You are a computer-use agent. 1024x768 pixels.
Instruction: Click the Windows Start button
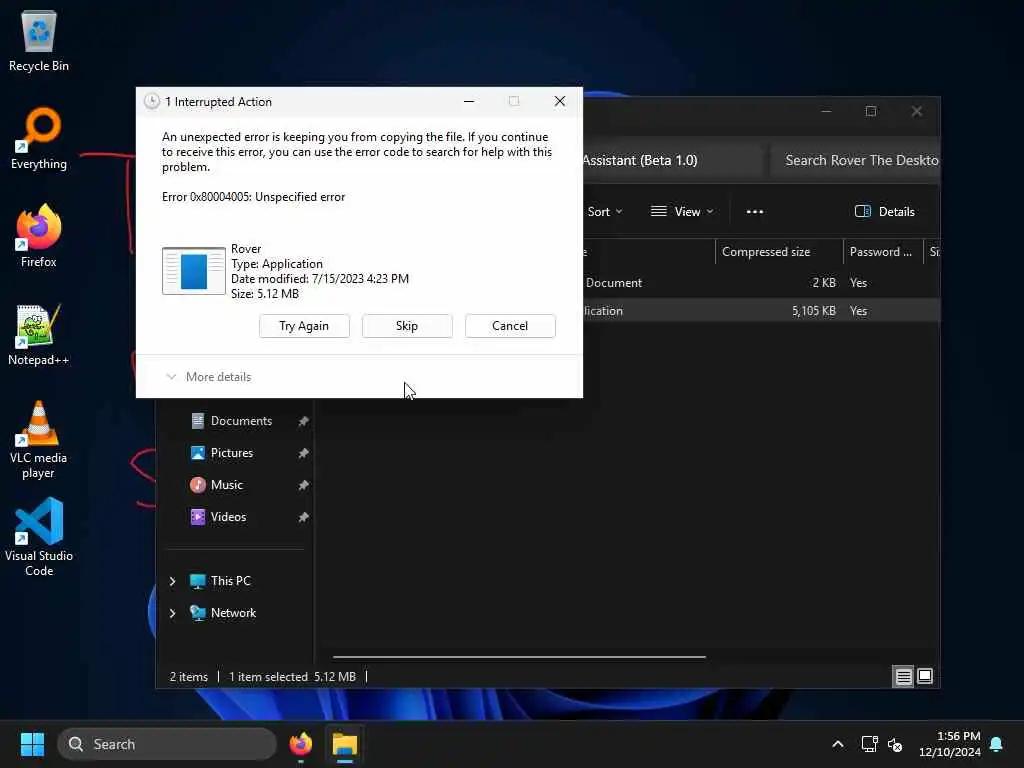point(32,744)
